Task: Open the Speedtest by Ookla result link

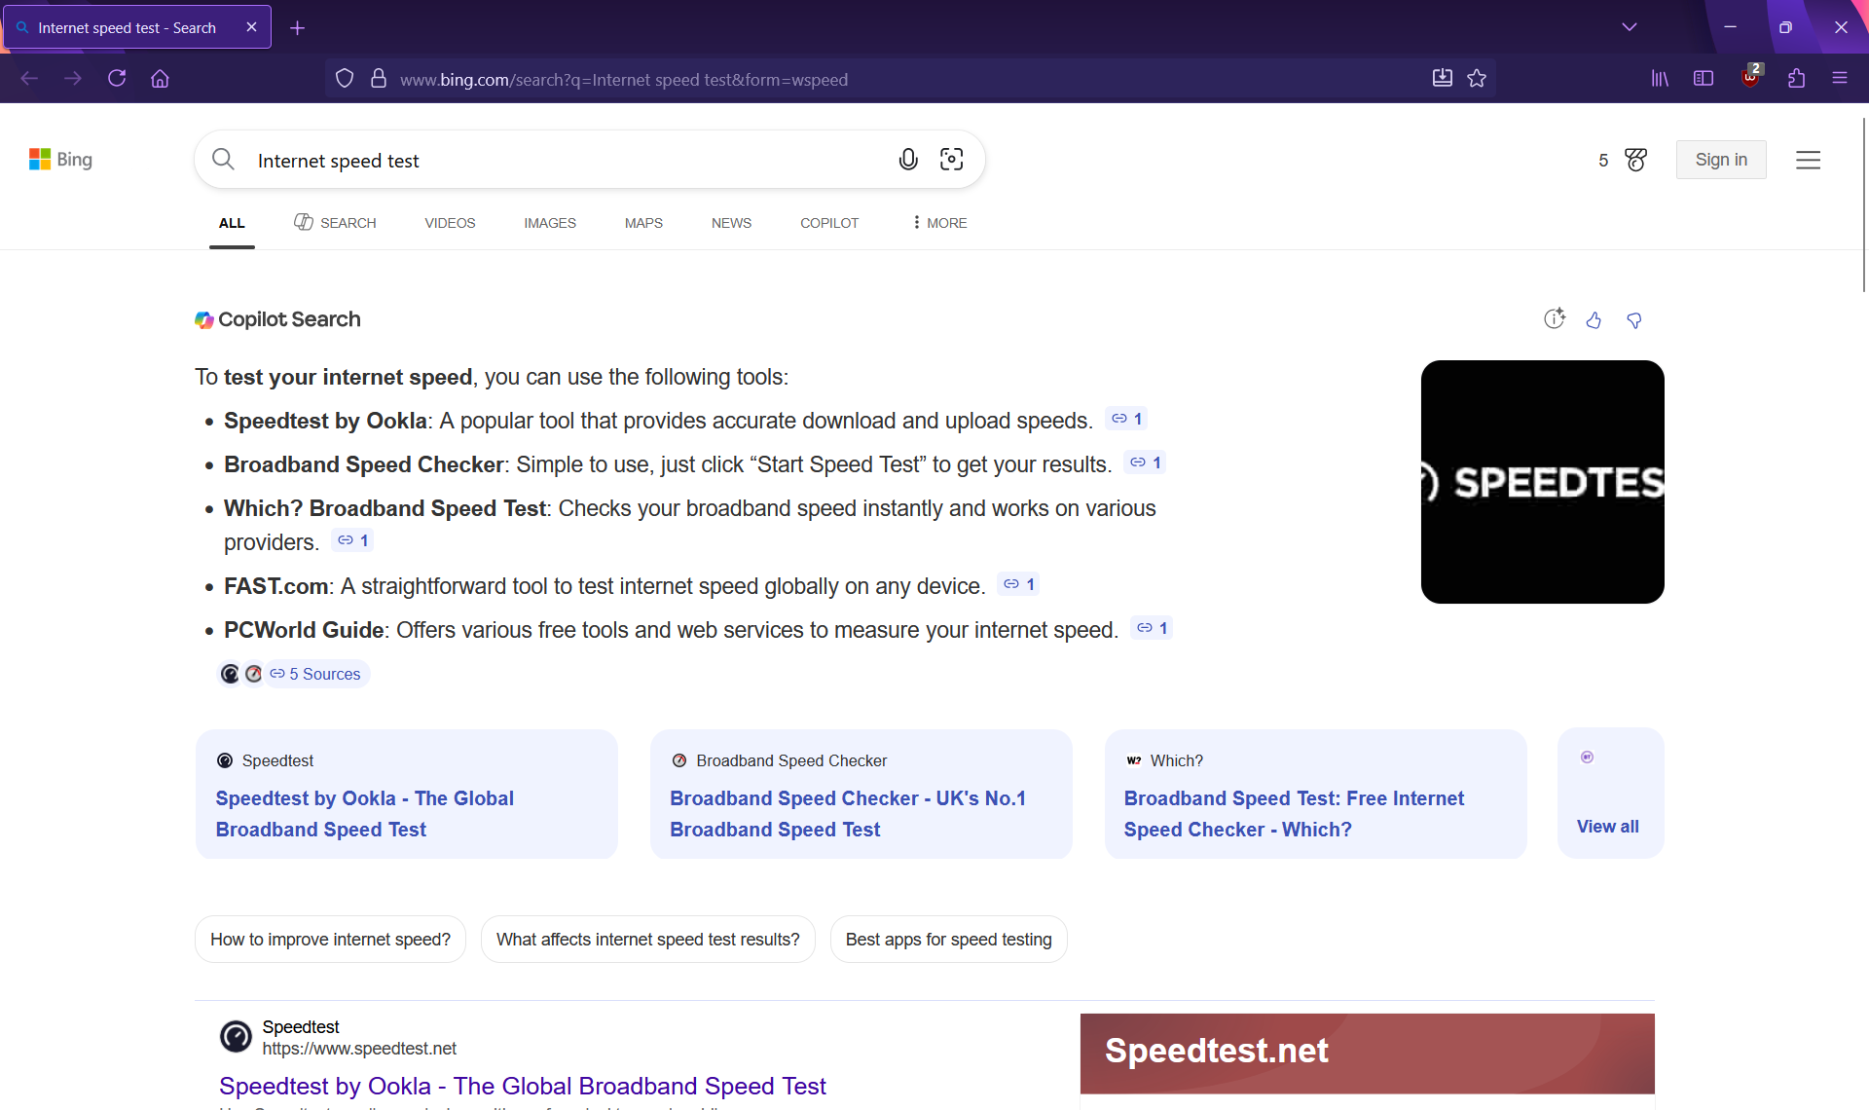Action: [522, 1086]
